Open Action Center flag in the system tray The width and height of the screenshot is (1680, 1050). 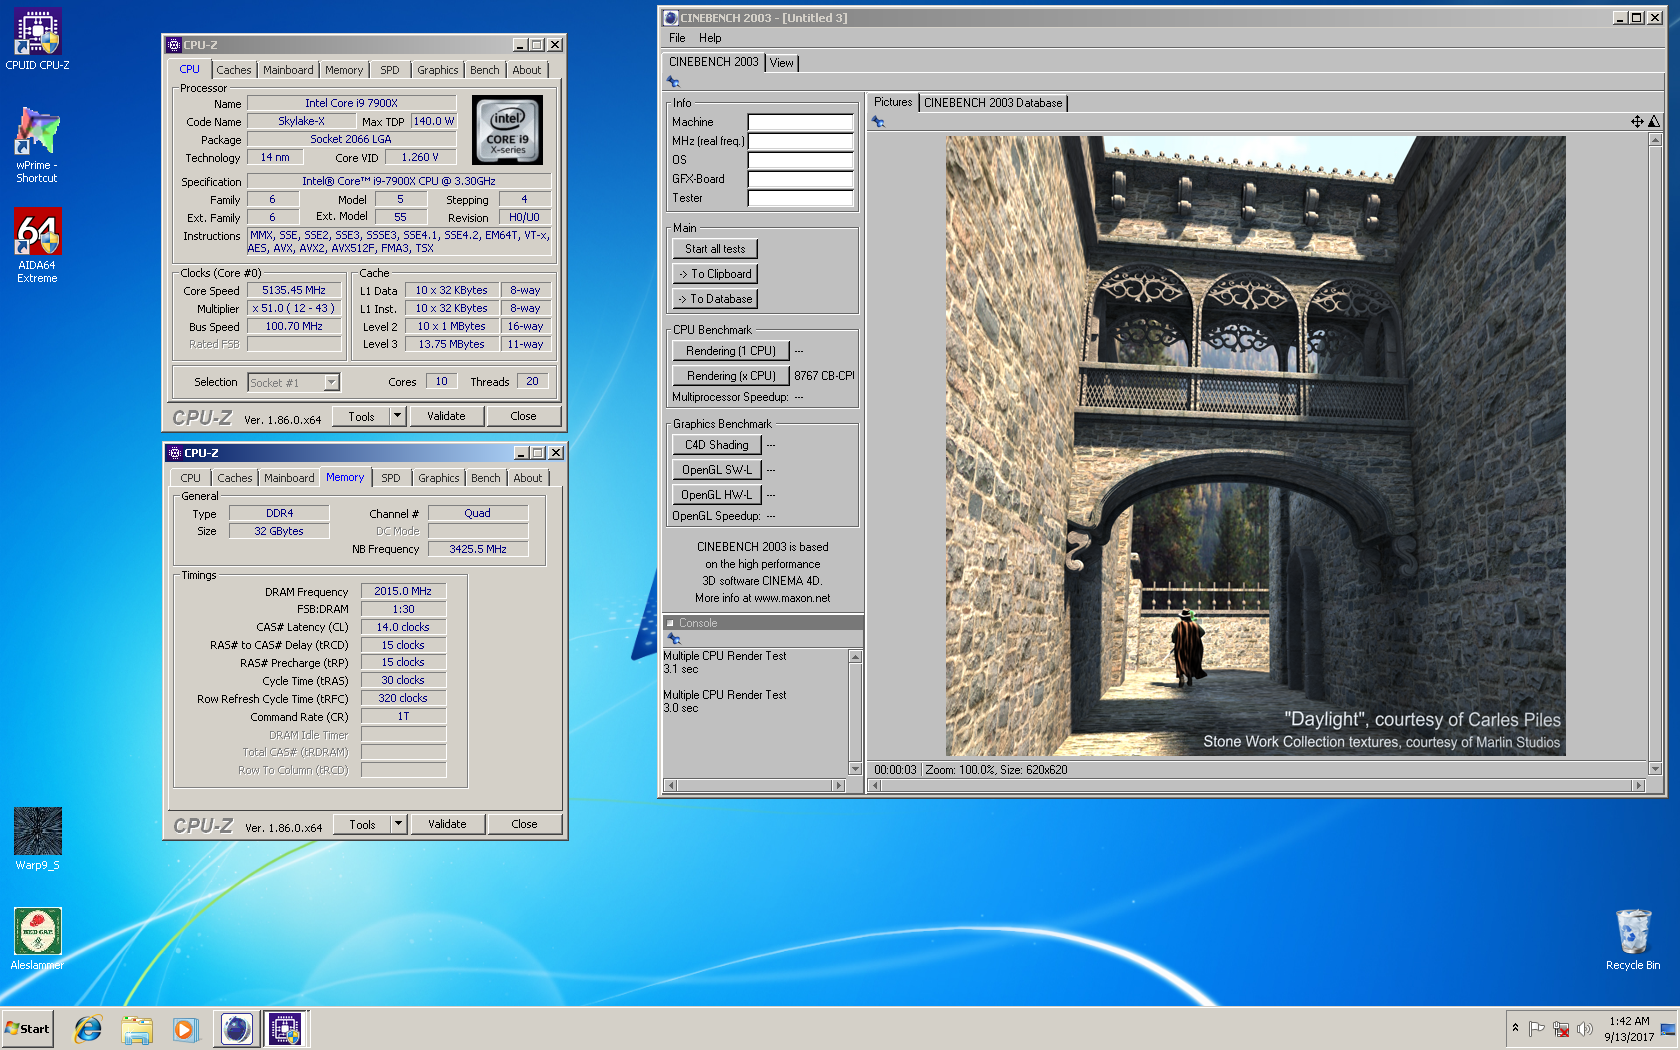[1537, 1029]
